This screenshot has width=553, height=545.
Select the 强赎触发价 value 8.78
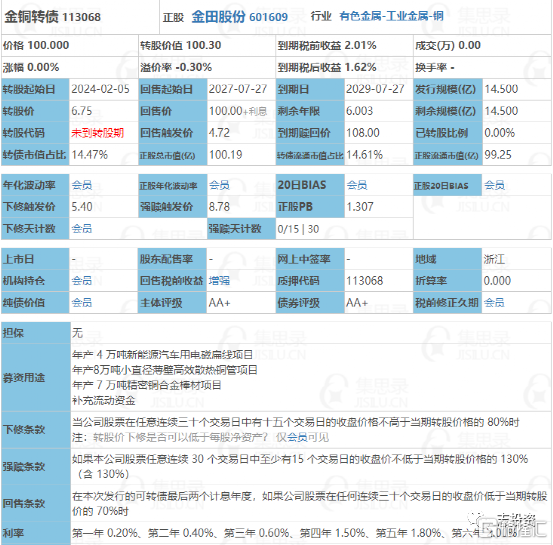tap(219, 207)
